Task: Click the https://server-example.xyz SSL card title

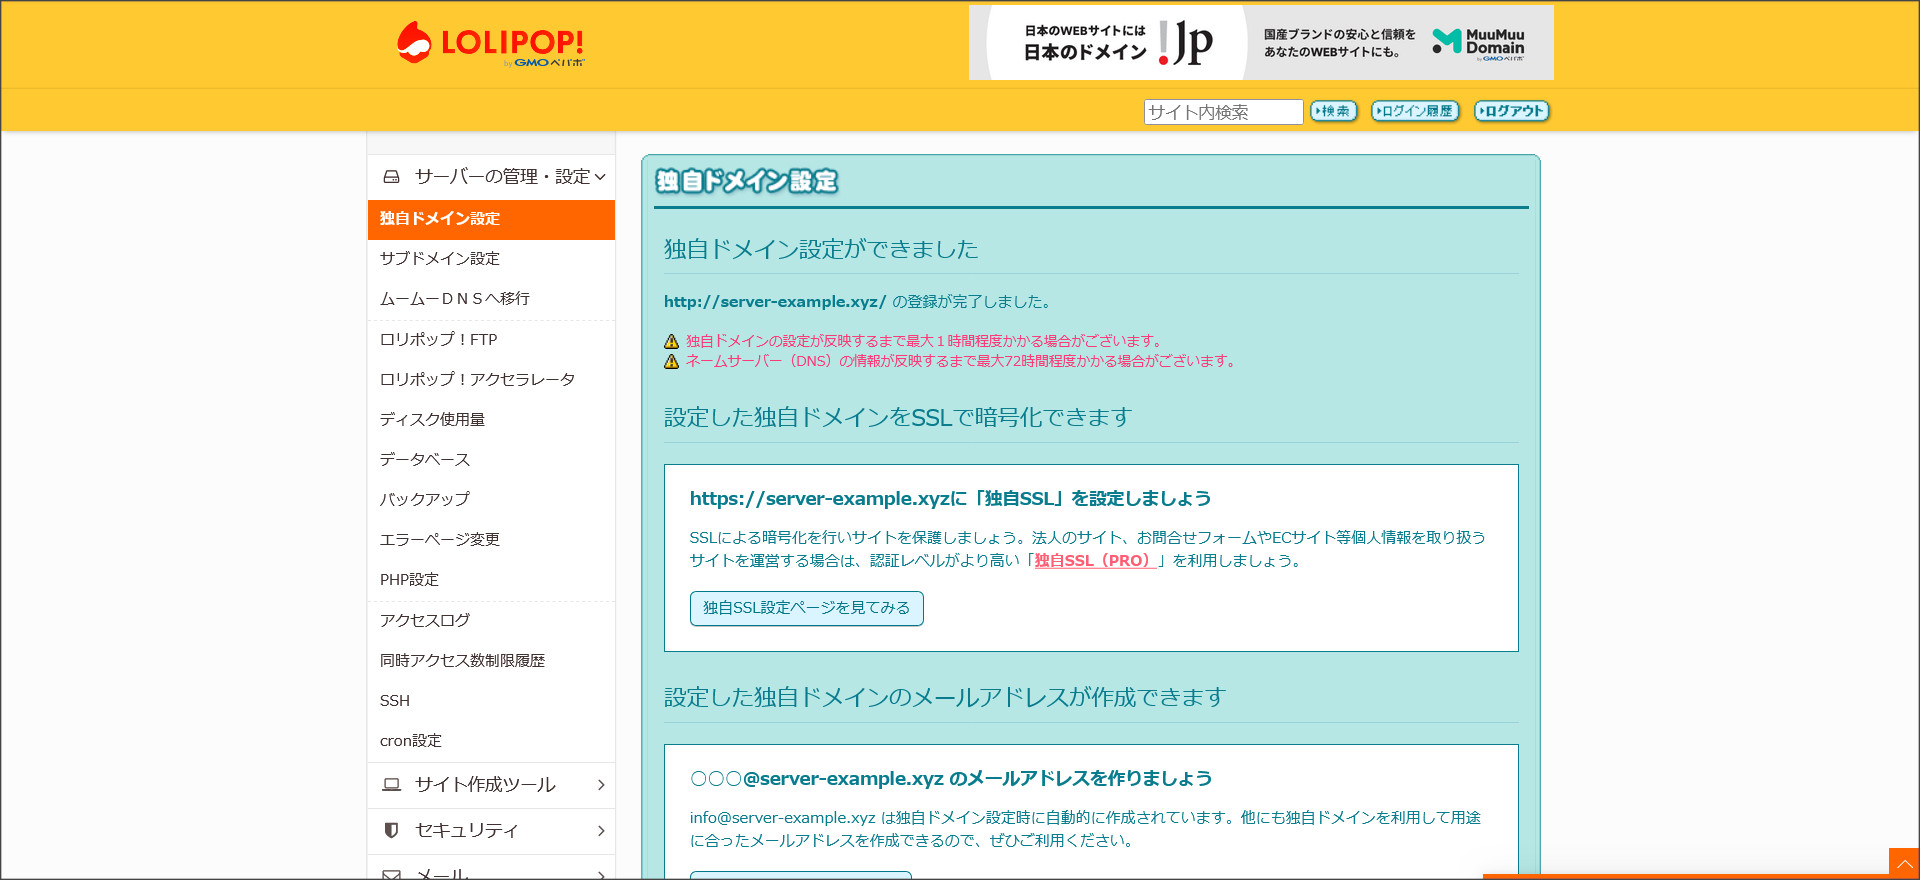Action: [950, 498]
